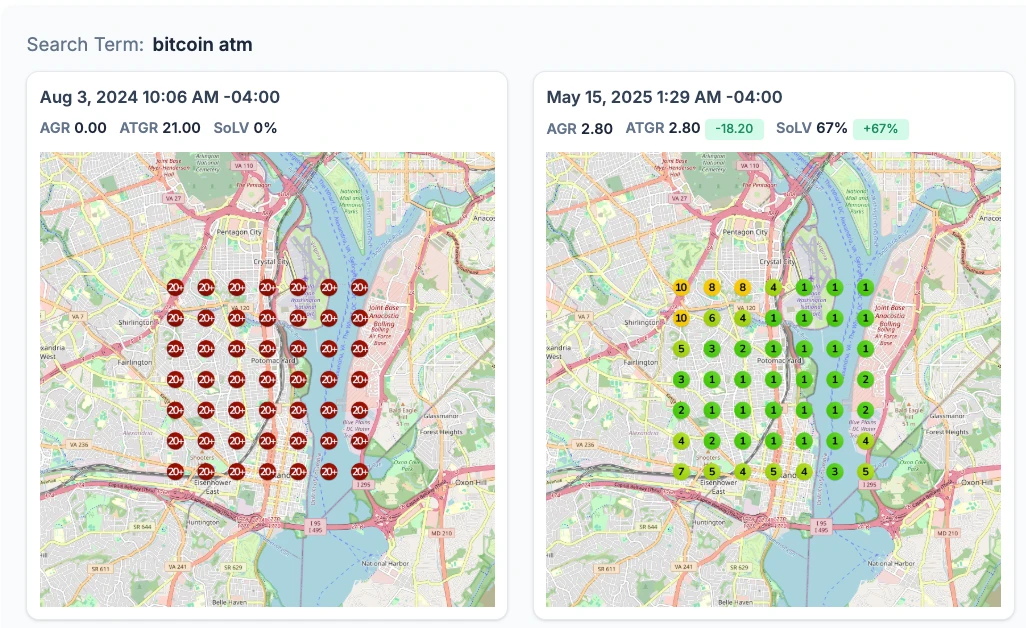Select top-right 20+ marker of the 2024 grid
This screenshot has width=1026, height=628.
click(359, 287)
